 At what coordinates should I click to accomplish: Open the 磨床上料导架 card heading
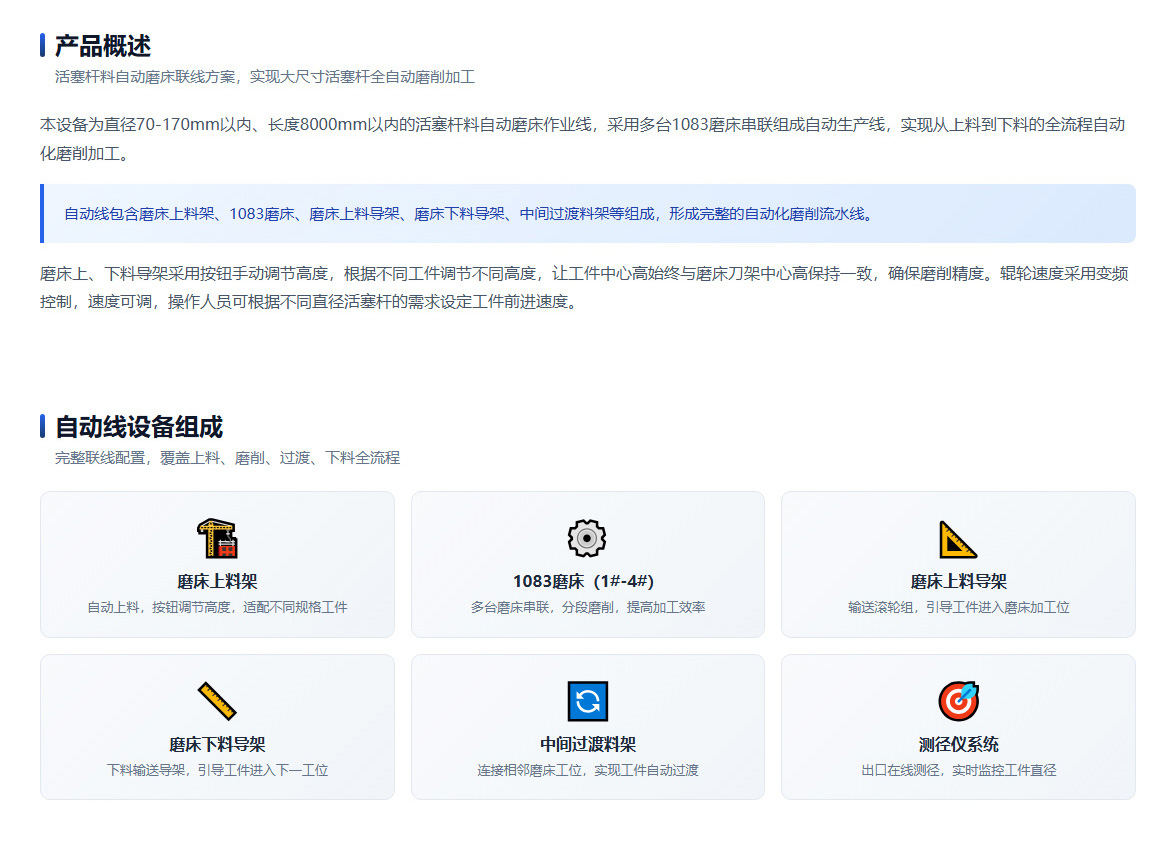tap(958, 581)
